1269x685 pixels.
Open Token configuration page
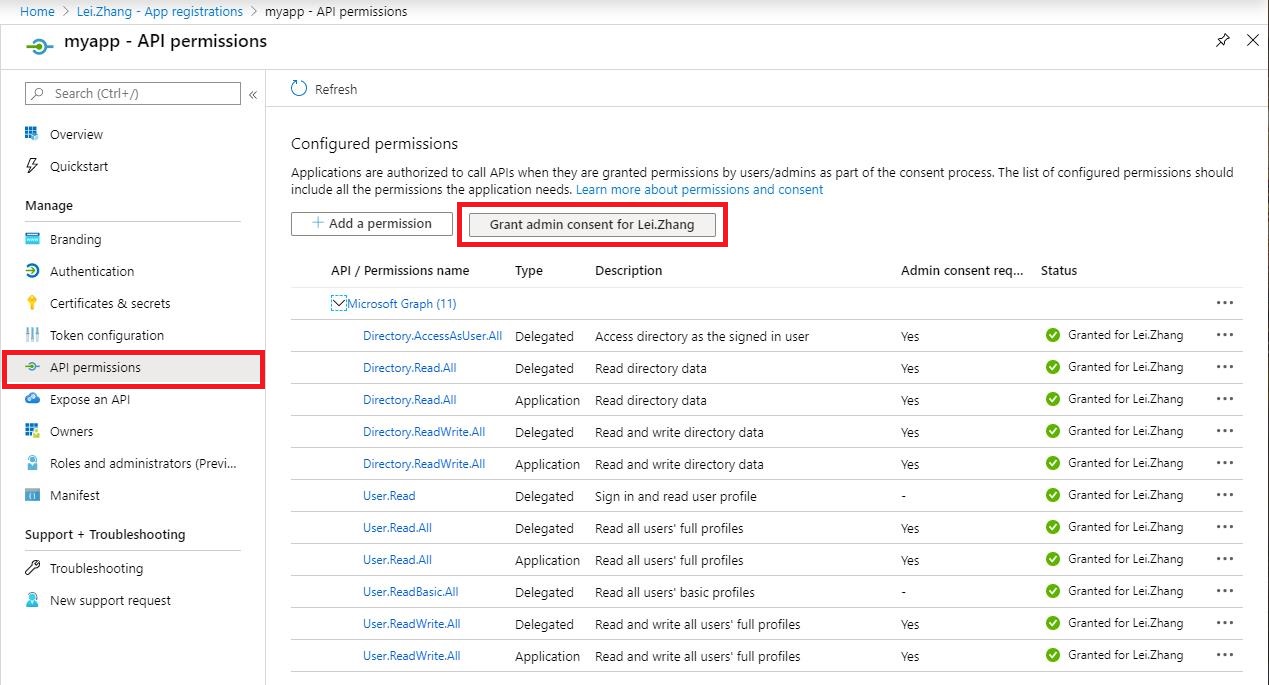(107, 335)
